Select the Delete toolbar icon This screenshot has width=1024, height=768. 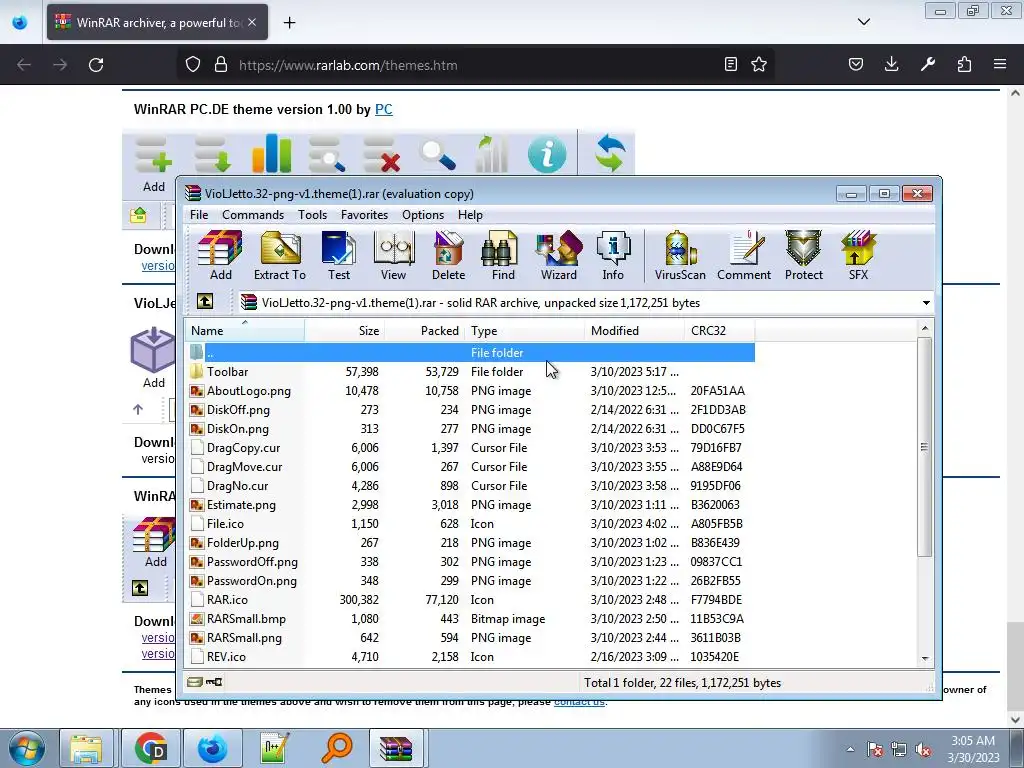coord(448,255)
